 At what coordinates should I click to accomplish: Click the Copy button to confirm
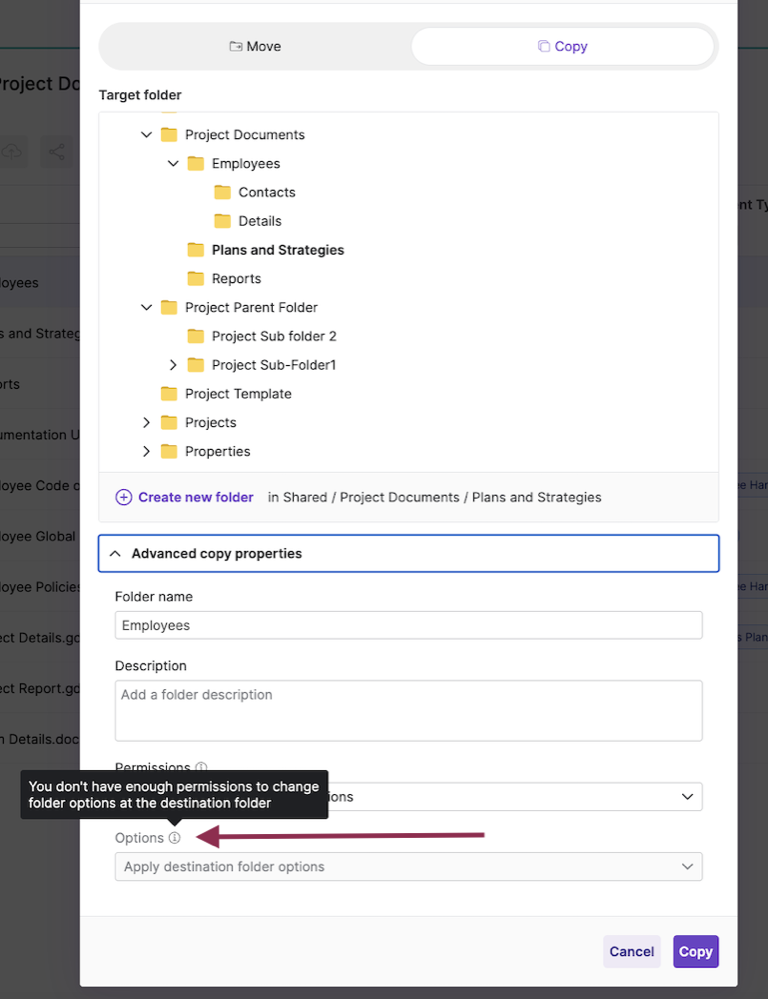pos(695,951)
